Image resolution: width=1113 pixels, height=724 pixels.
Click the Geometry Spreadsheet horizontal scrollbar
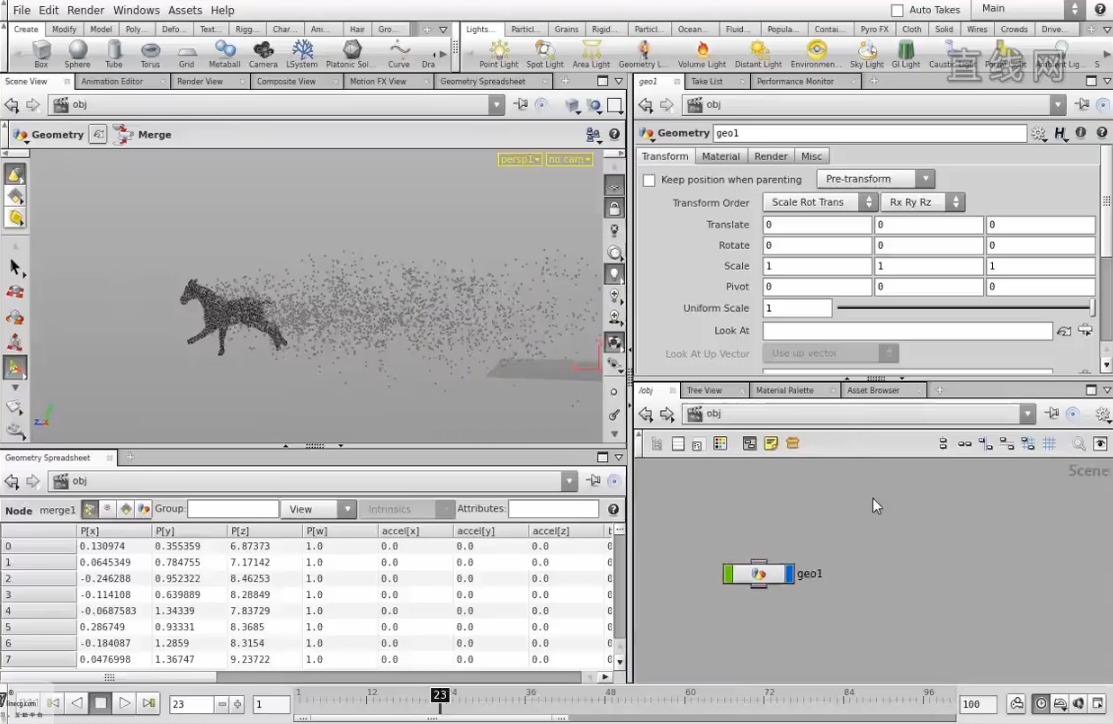109,677
